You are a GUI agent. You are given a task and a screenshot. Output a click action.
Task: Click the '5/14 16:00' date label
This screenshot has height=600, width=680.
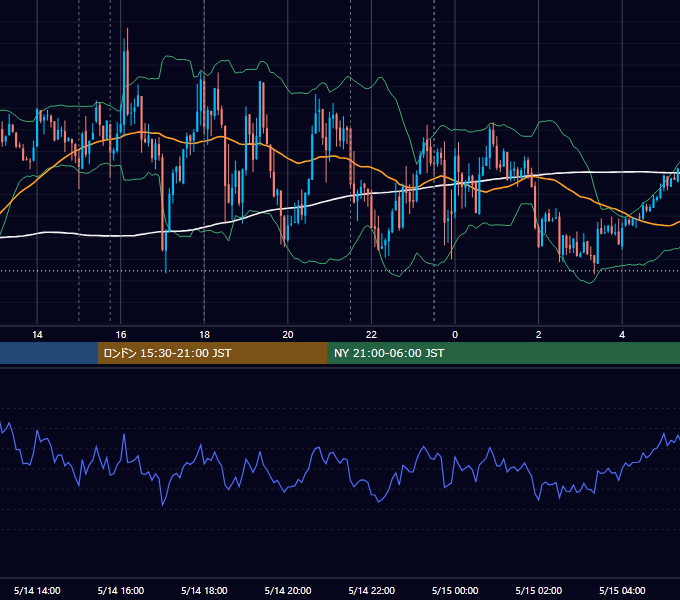click(121, 590)
